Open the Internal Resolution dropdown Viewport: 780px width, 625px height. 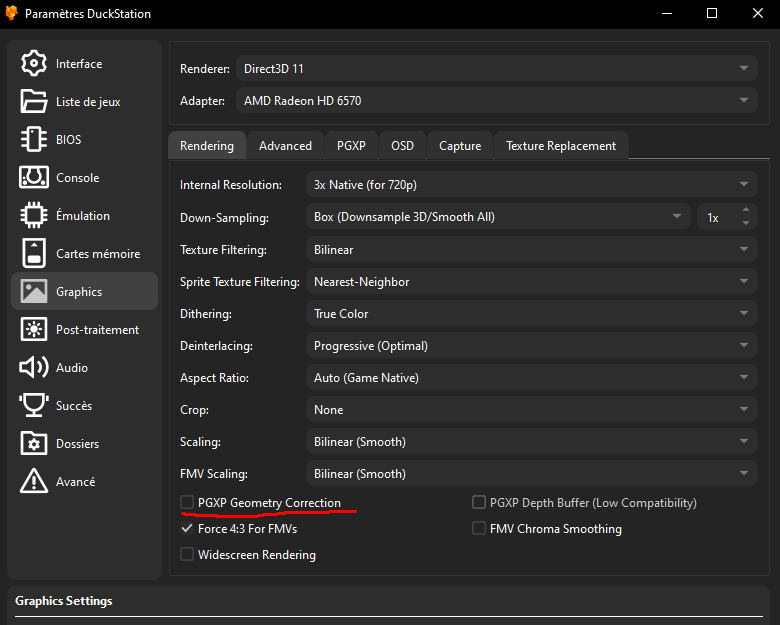point(529,185)
